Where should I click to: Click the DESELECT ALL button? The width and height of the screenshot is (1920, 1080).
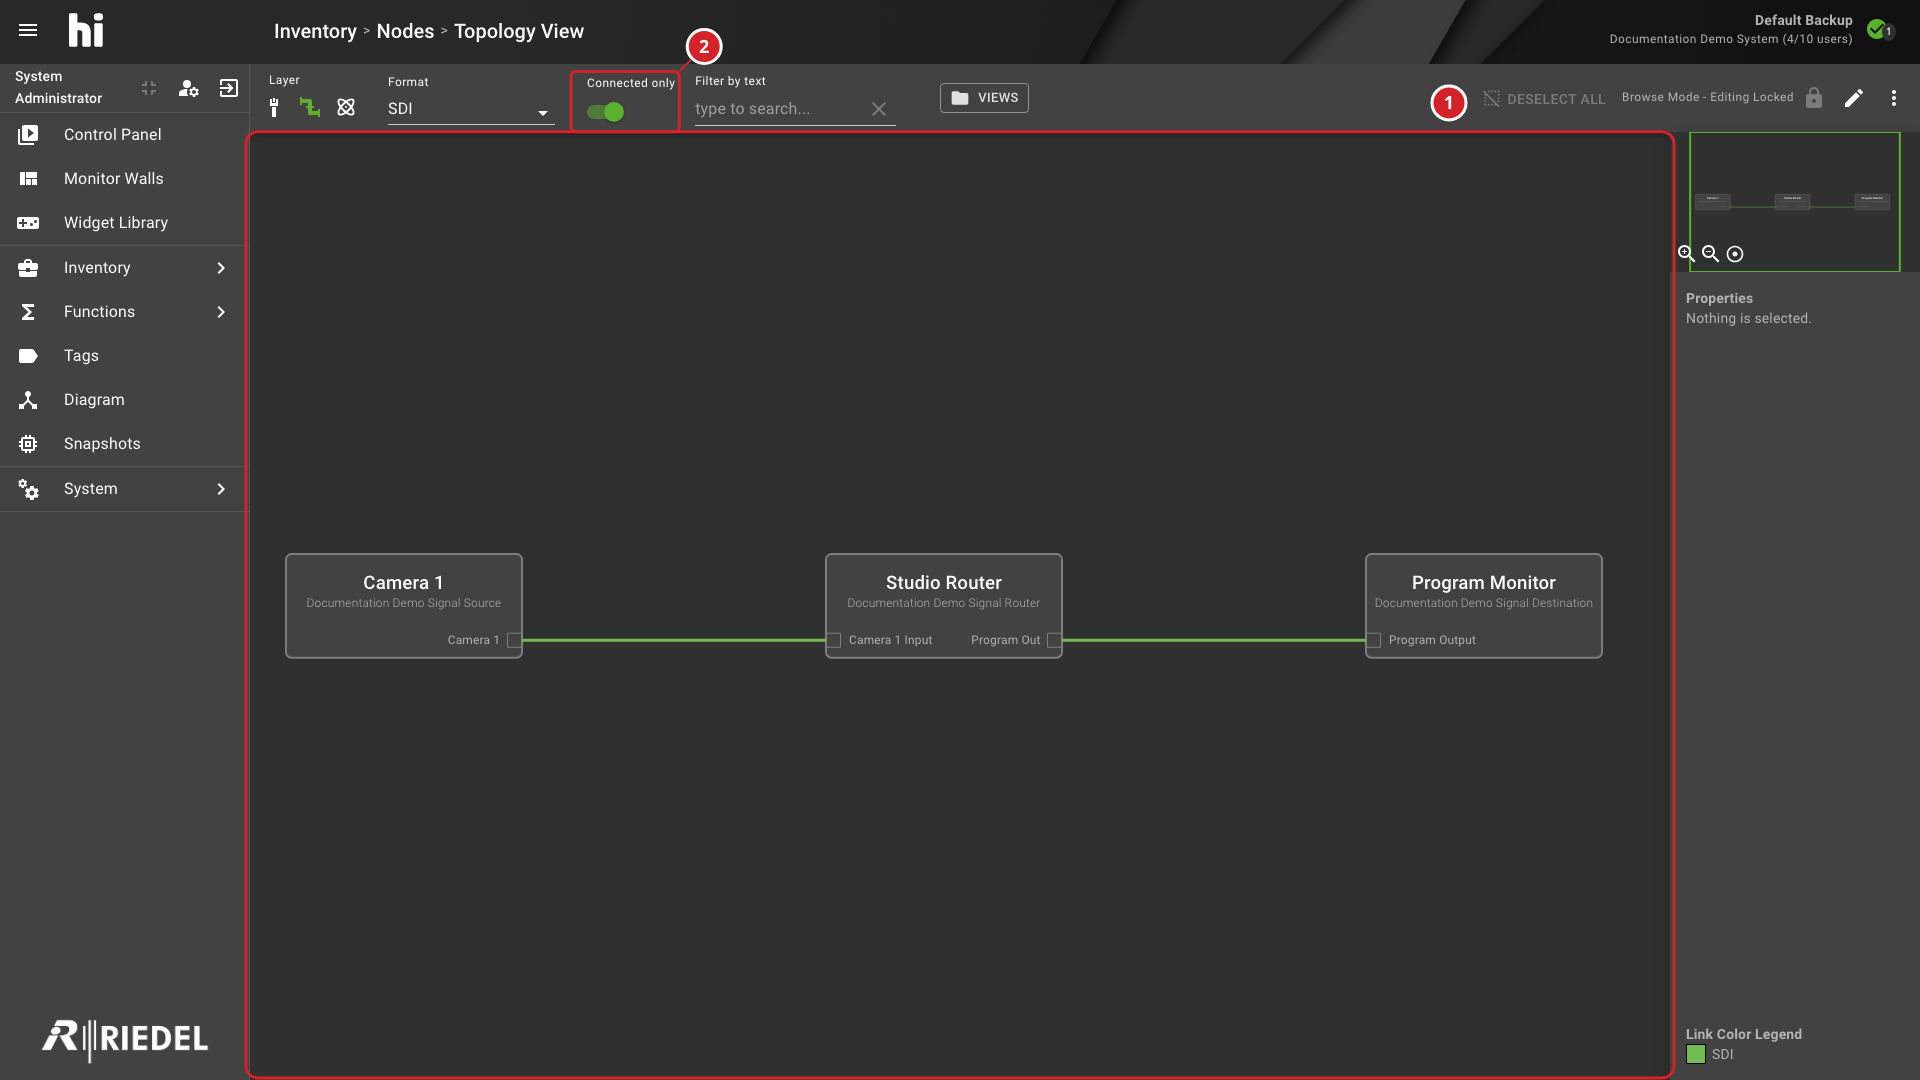[1544, 99]
